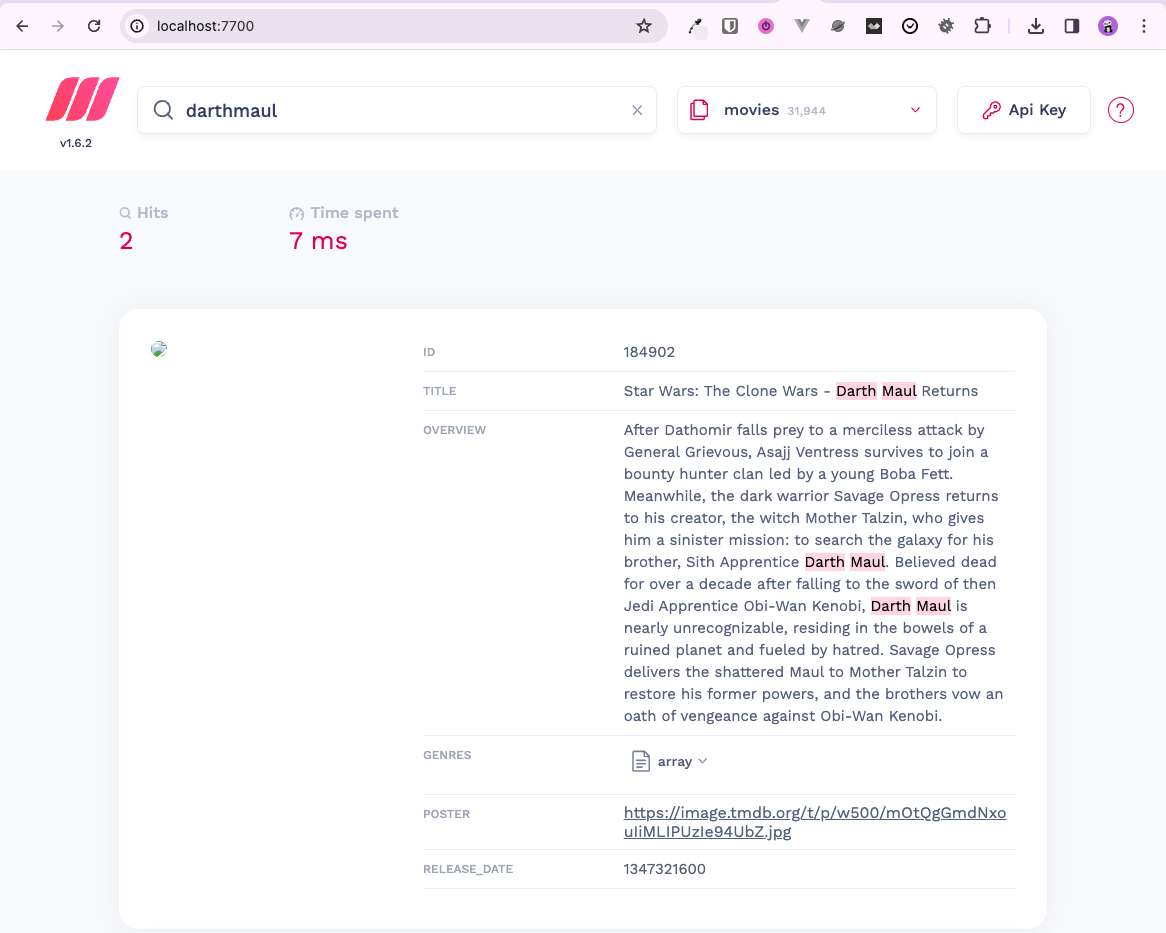
Task: Bookmark this page with the star icon
Action: point(644,26)
